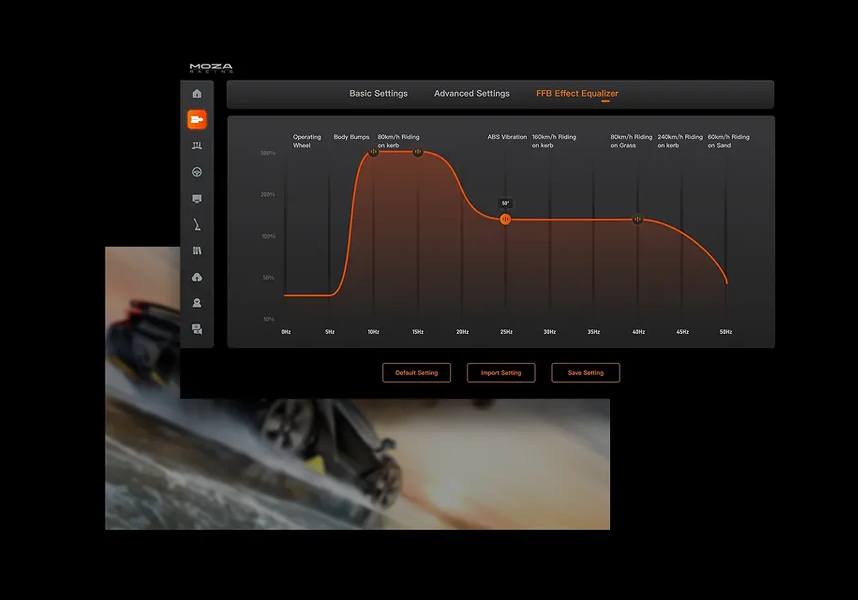Viewport: 858px width, 600px height.
Task: Click the Save Setting button
Action: [x=585, y=373]
